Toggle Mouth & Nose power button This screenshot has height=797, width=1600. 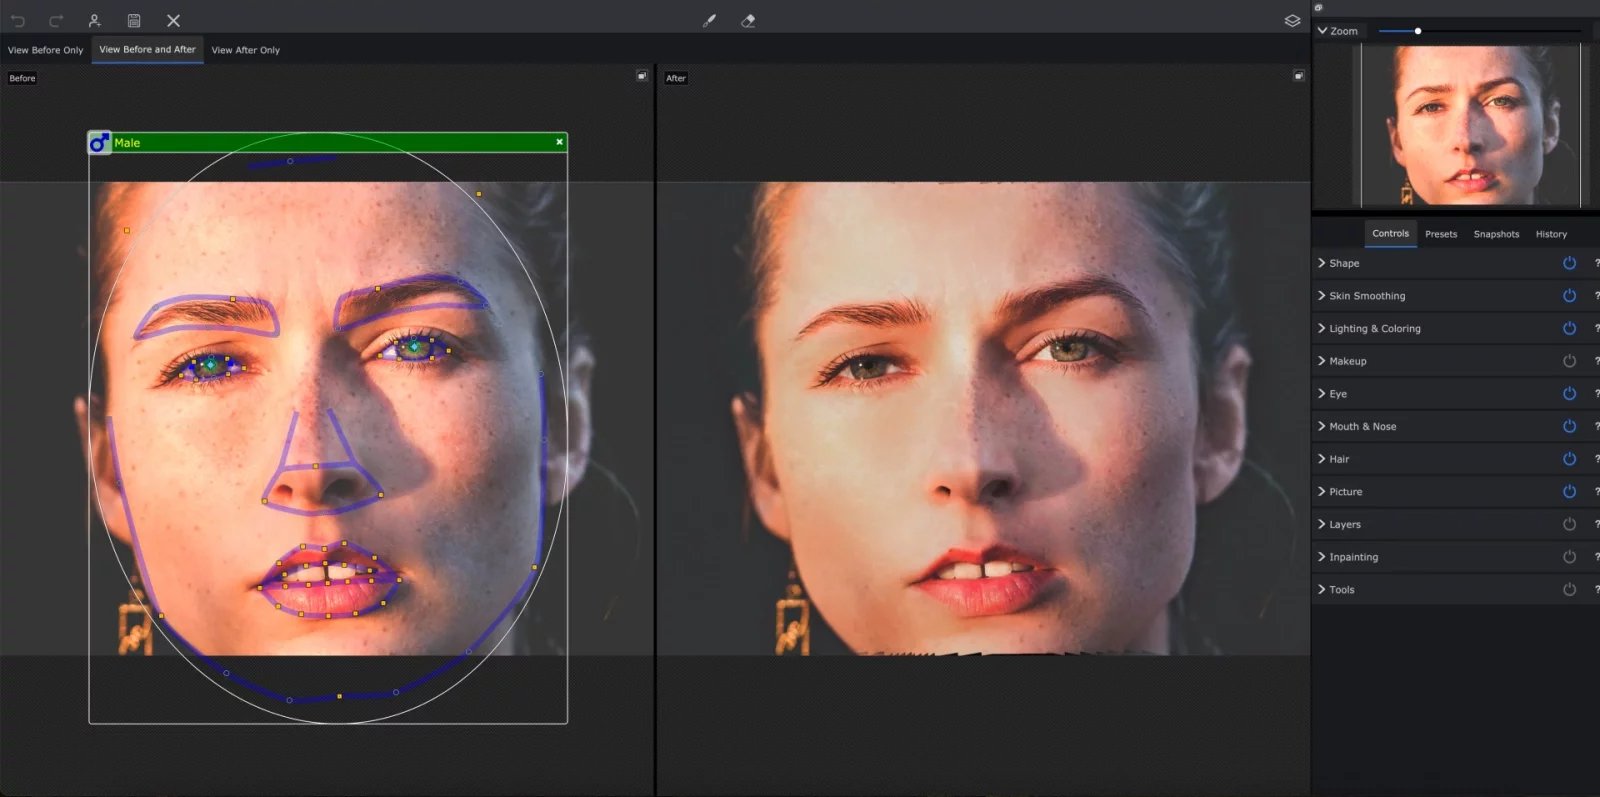click(1569, 426)
